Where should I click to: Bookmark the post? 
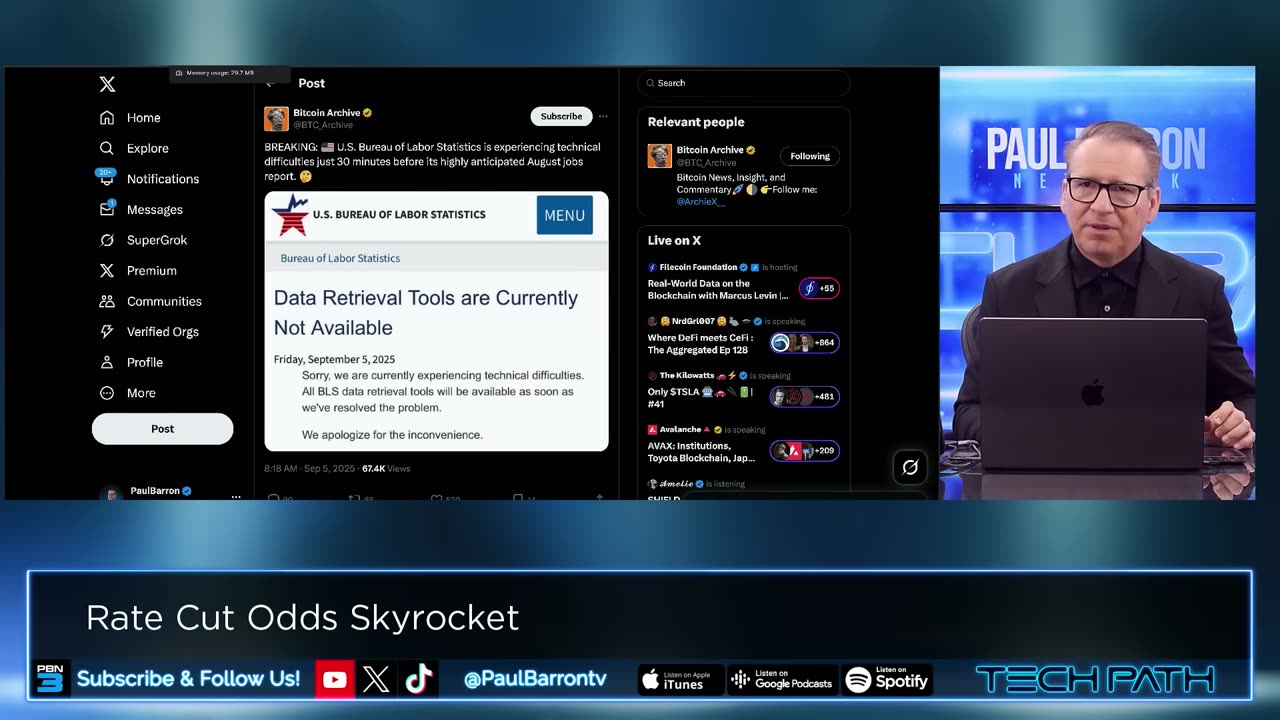pyautogui.click(x=517, y=497)
